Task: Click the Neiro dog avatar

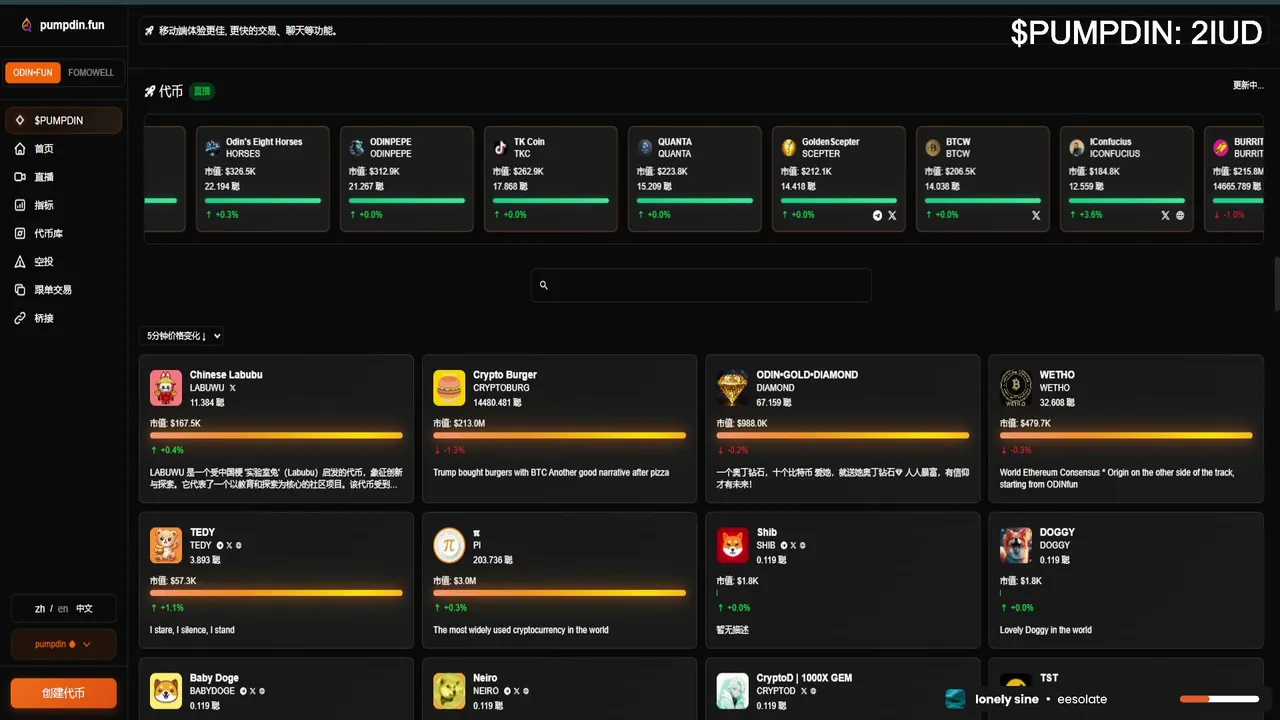Action: pos(449,691)
